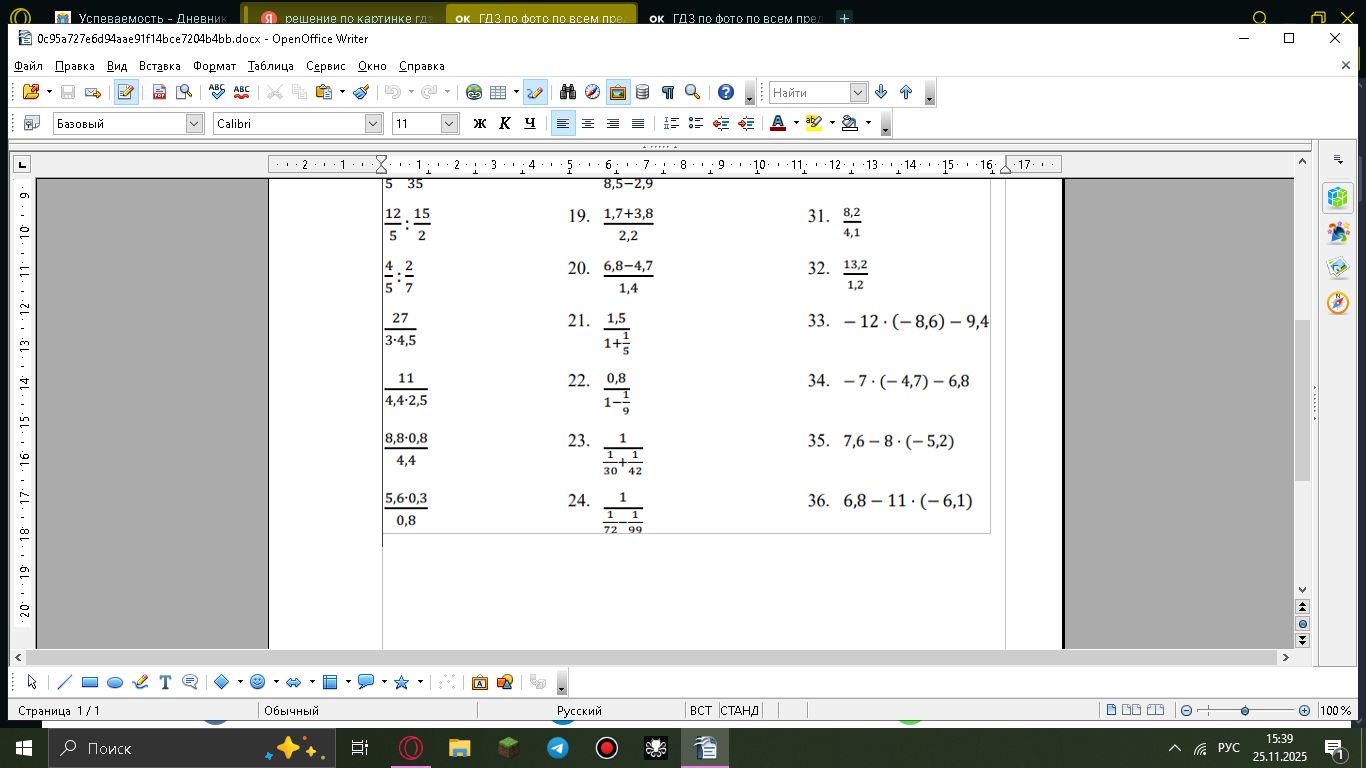Find next occurrence with down arrow
The height and width of the screenshot is (768, 1366).
pos(881,92)
